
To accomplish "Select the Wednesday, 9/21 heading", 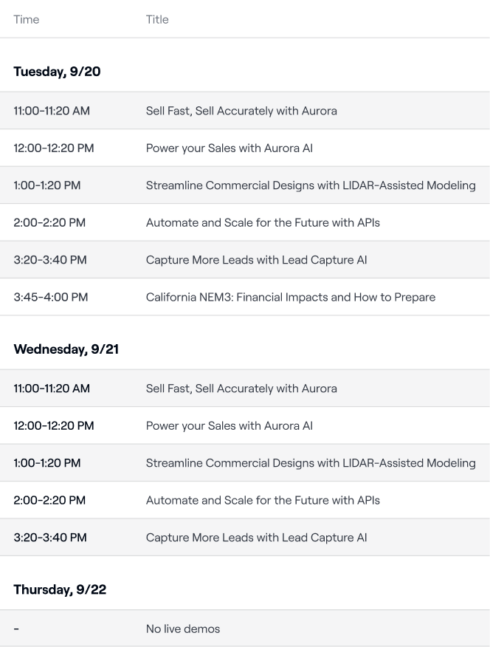I will (x=66, y=349).
